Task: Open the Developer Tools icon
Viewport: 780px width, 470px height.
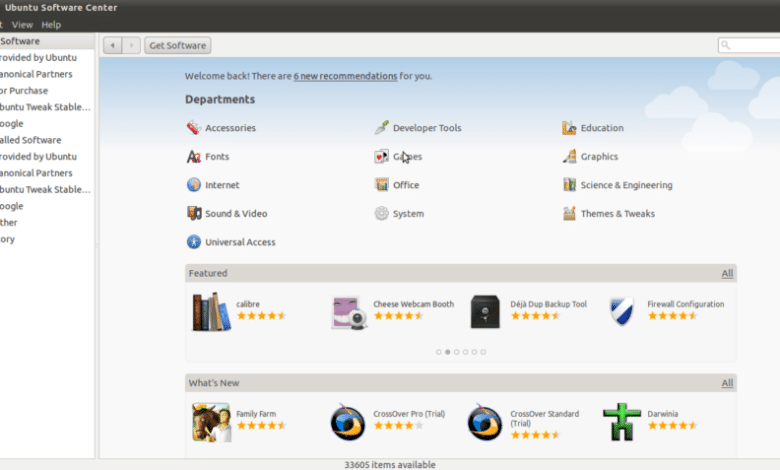Action: pyautogui.click(x=382, y=128)
